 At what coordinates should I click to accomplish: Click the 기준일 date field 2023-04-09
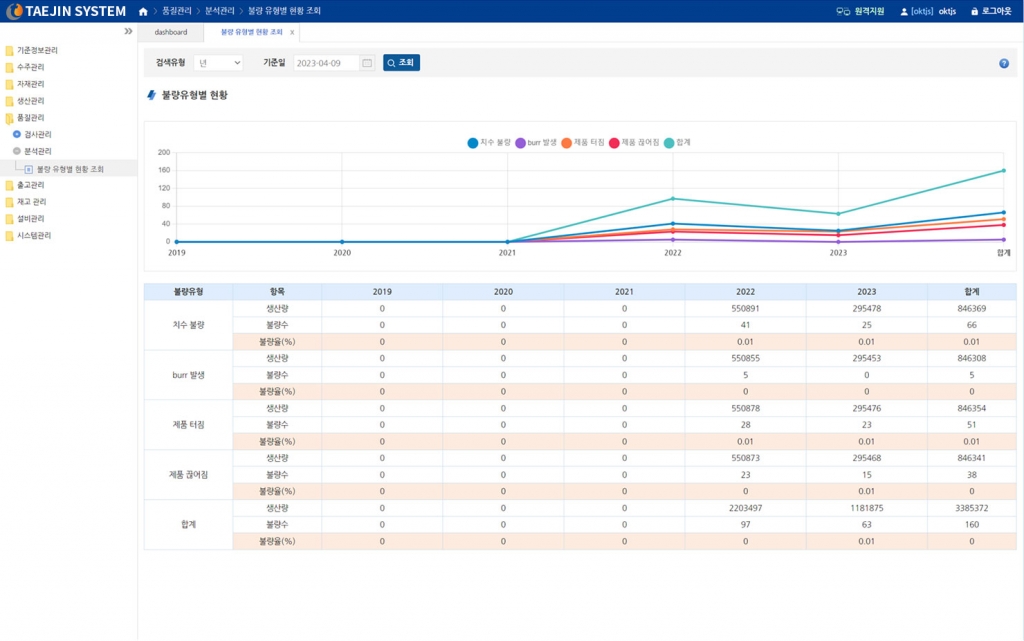[326, 63]
